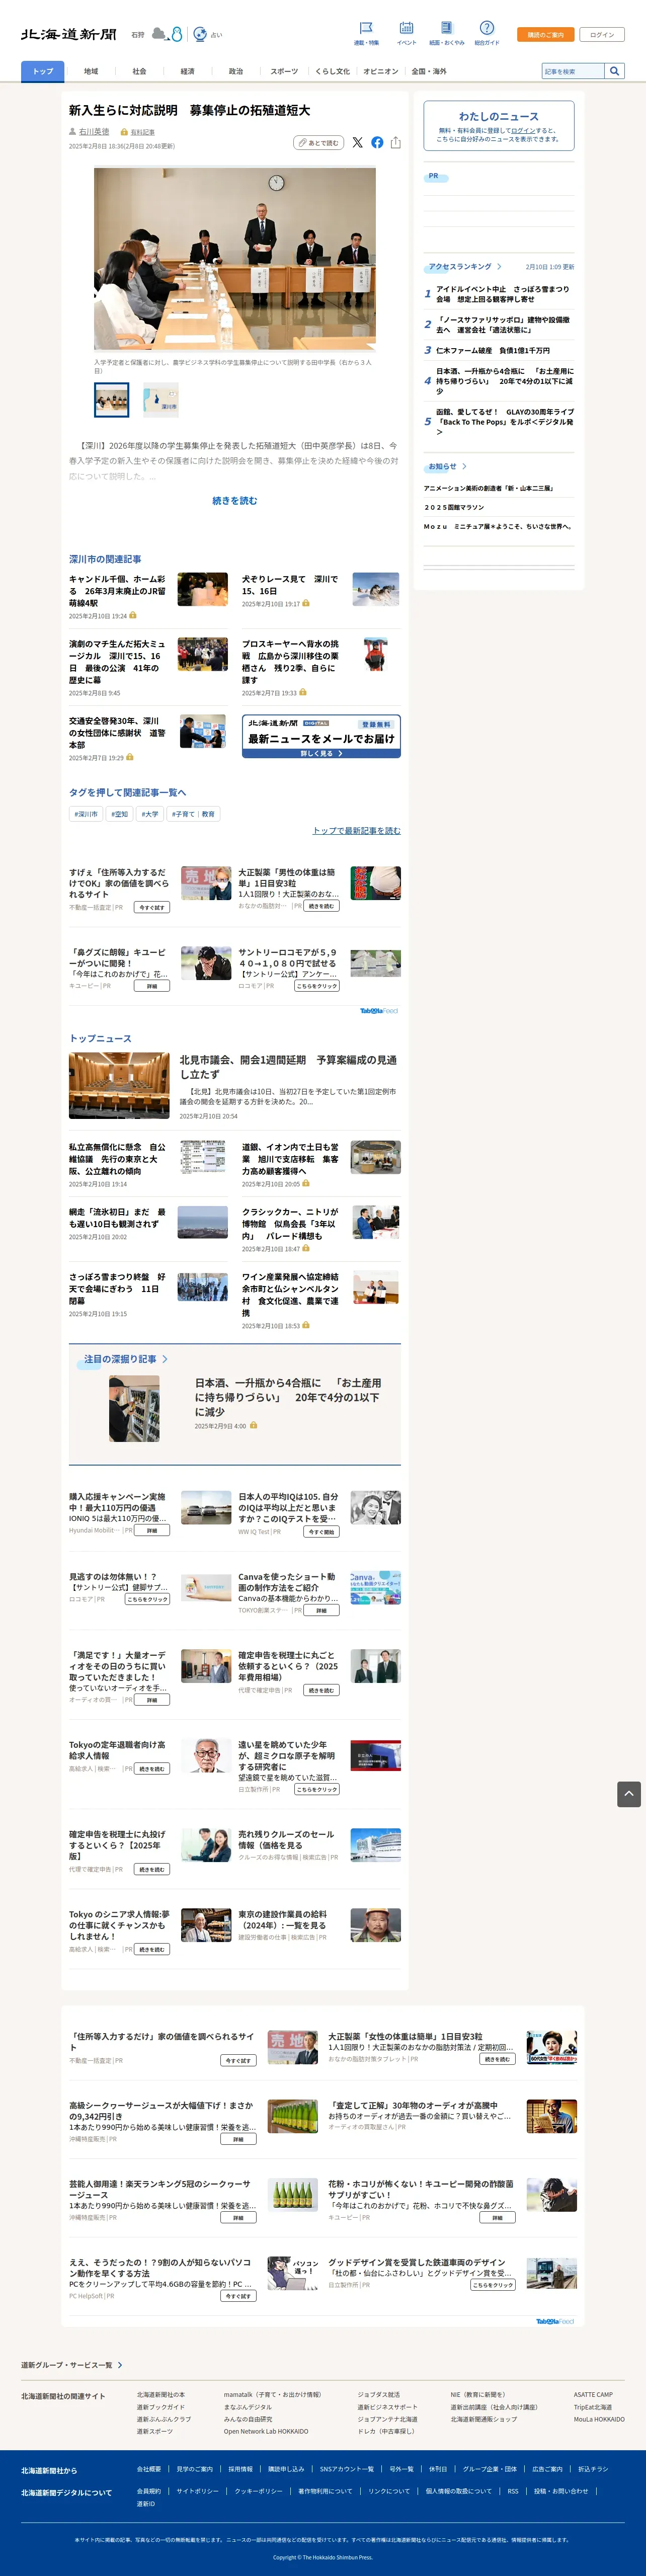646x2576 pixels.
Task: Open キャンドル千個 article thumbnail image
Action: click(203, 589)
